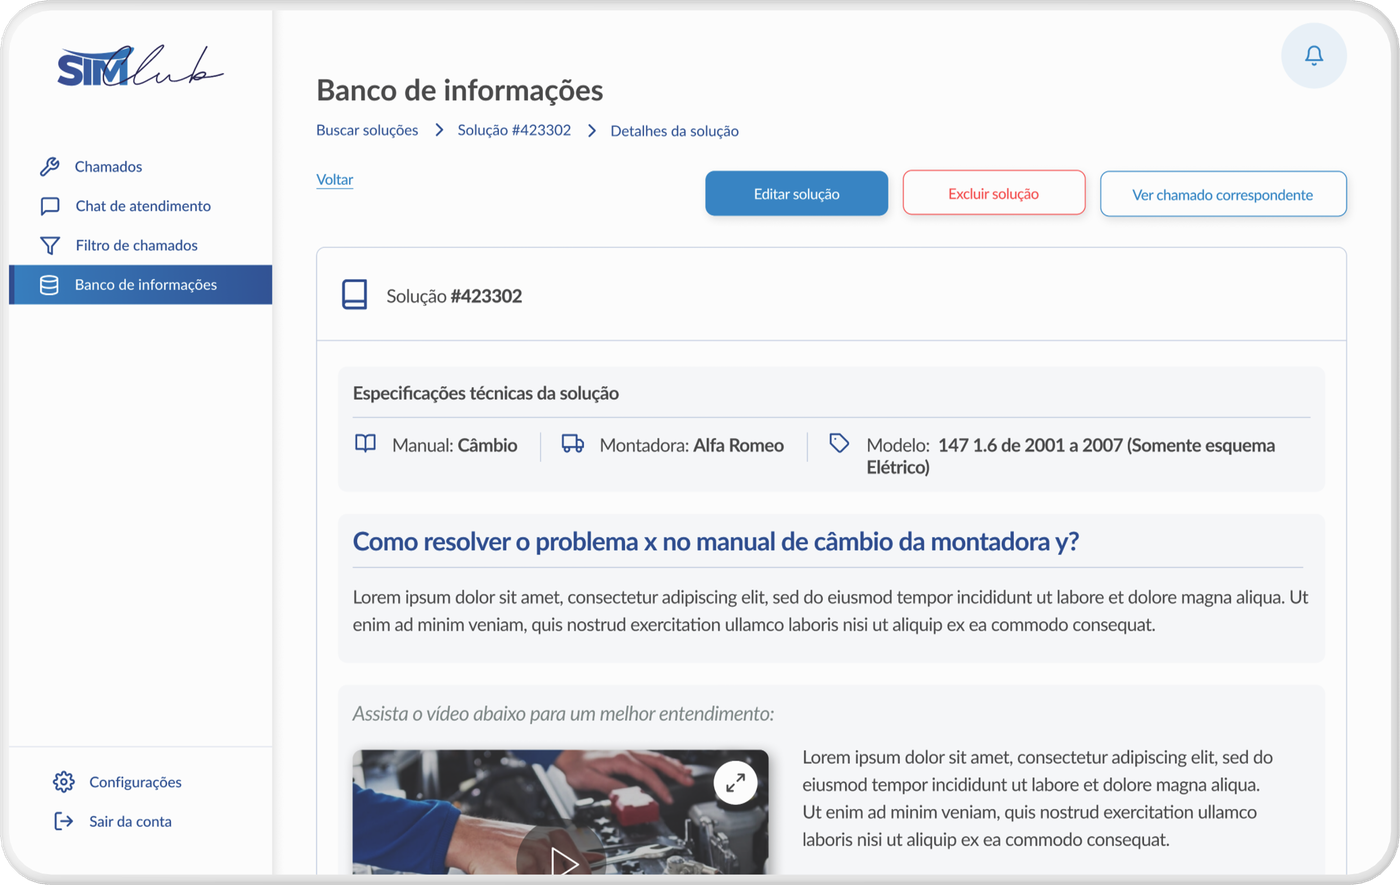Click the book icon next to Solução #423302

point(355,295)
